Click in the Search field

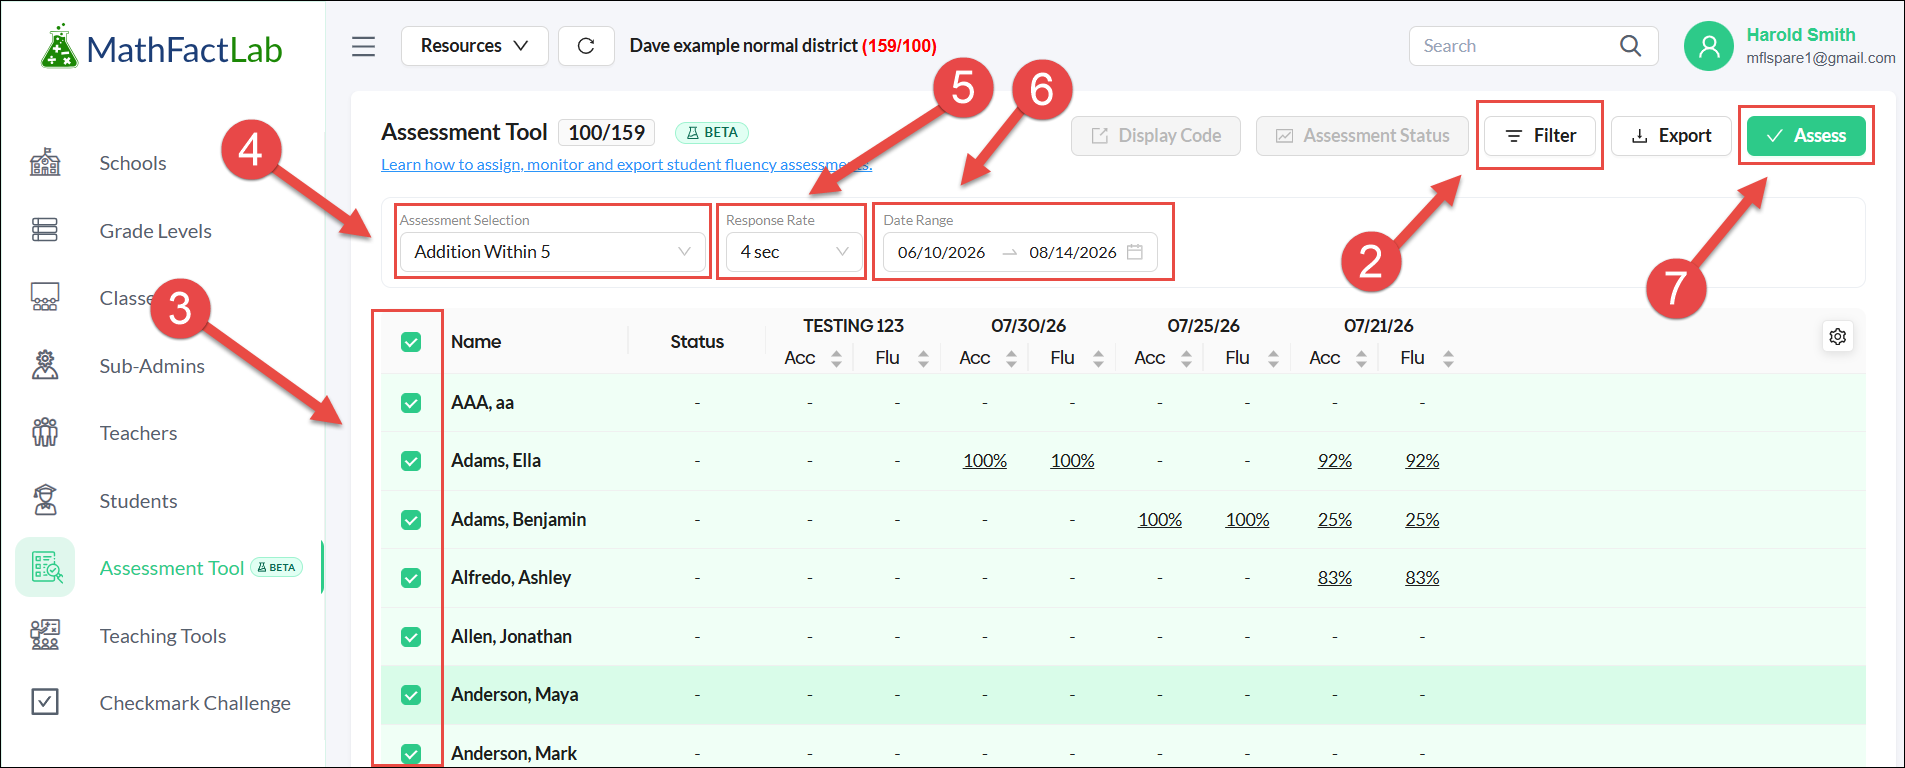1515,46
